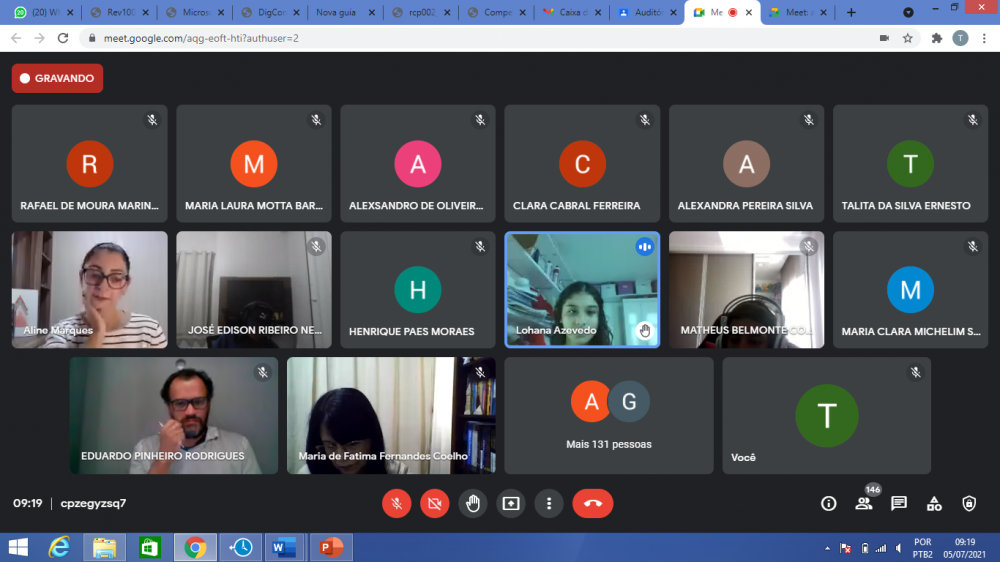Open the 'Mais 131 pessoas' tile

608,415
